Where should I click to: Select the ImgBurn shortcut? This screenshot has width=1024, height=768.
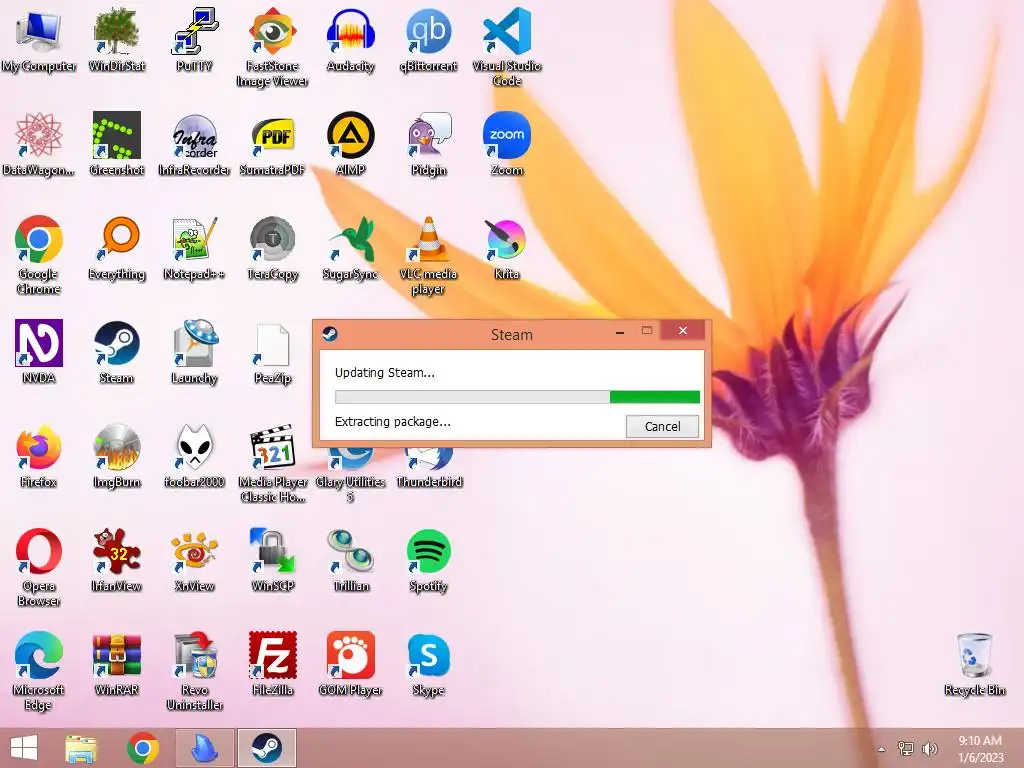click(x=116, y=456)
